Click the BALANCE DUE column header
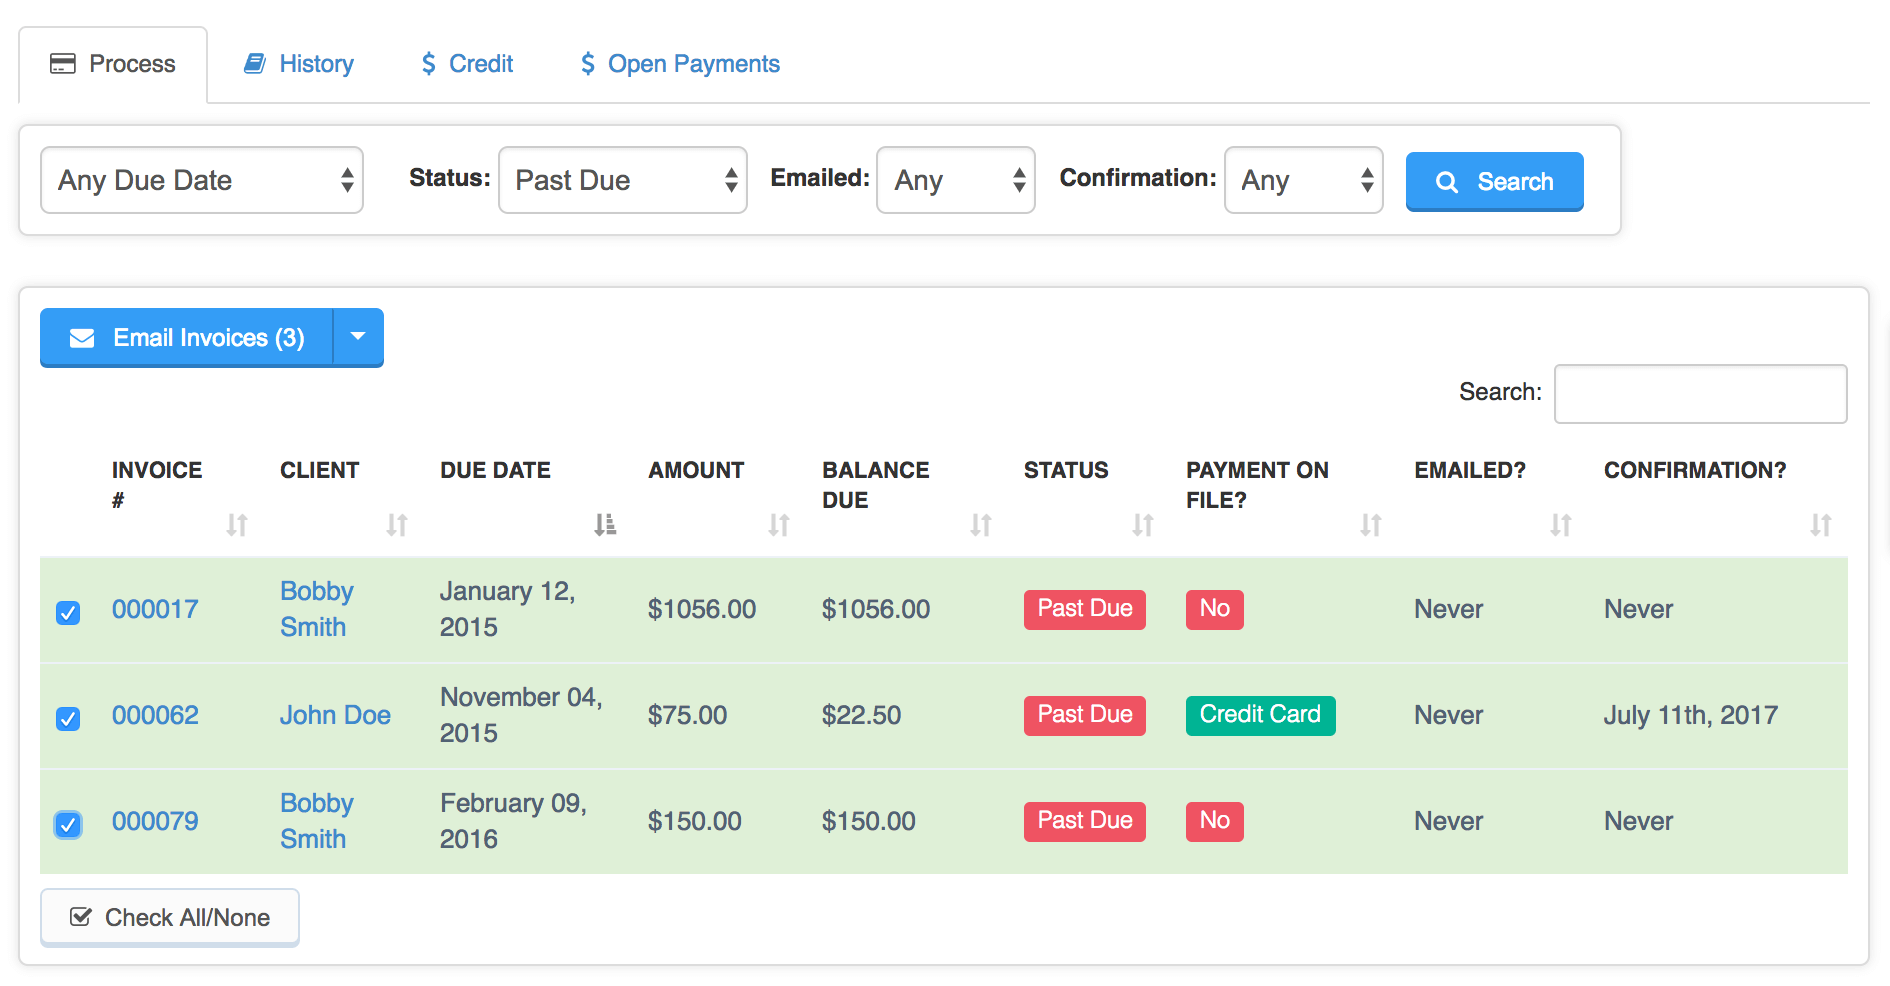The image size is (1890, 986). pos(876,485)
